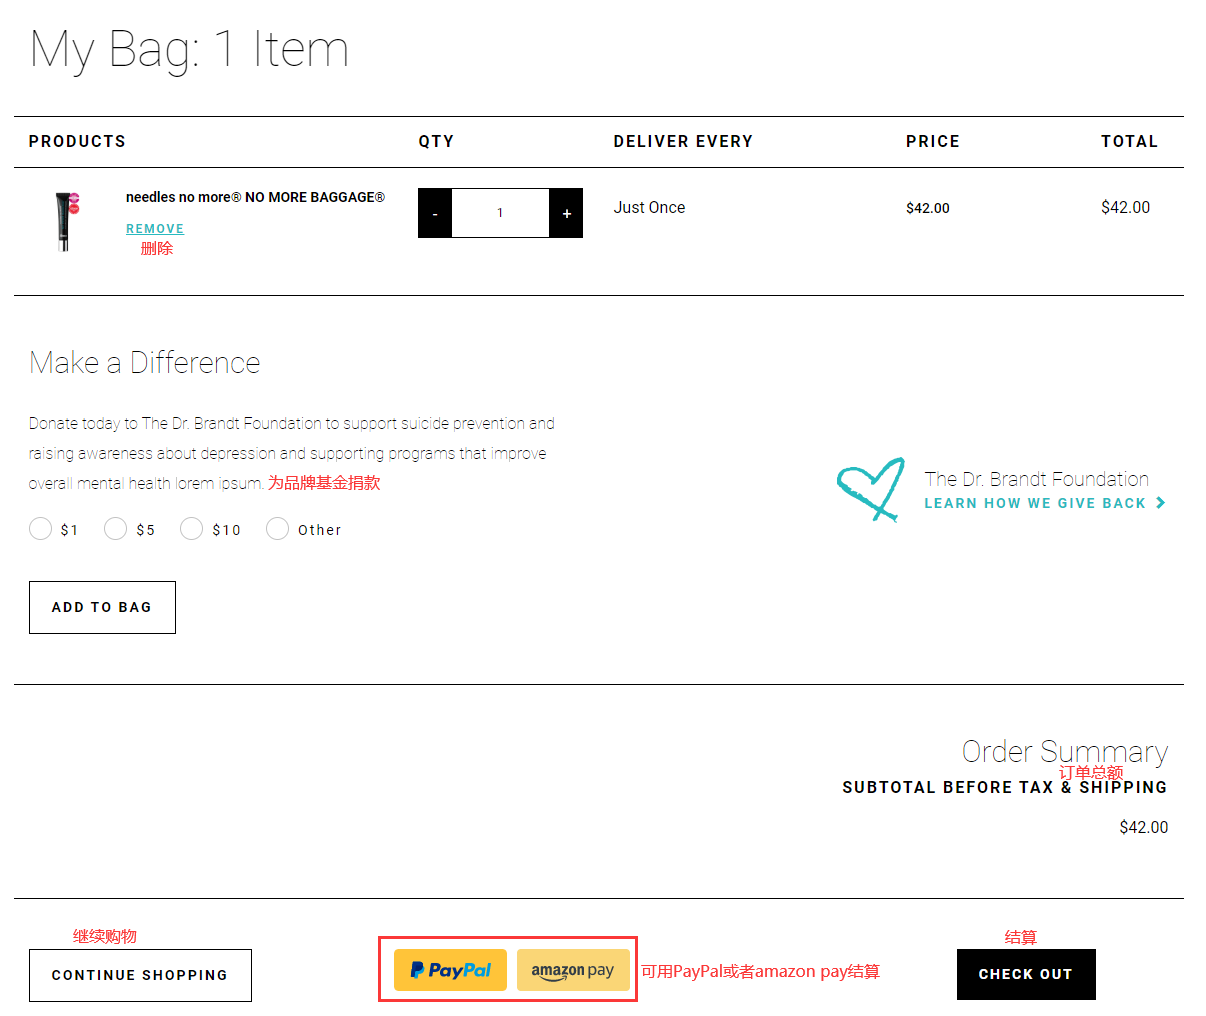
Task: Open Learn How We Give Back link
Action: [1034, 503]
